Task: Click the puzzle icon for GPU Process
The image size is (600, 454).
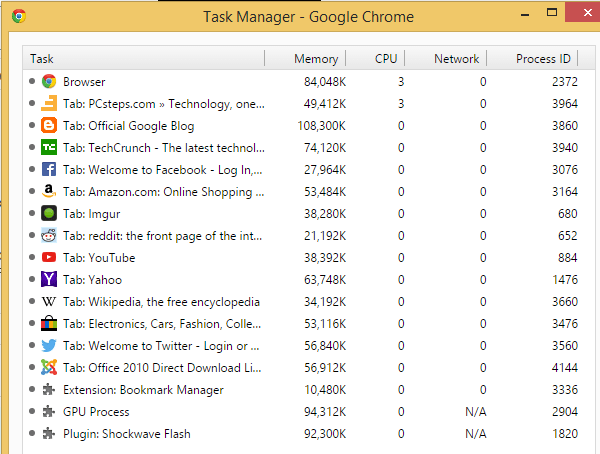Action: point(49,412)
